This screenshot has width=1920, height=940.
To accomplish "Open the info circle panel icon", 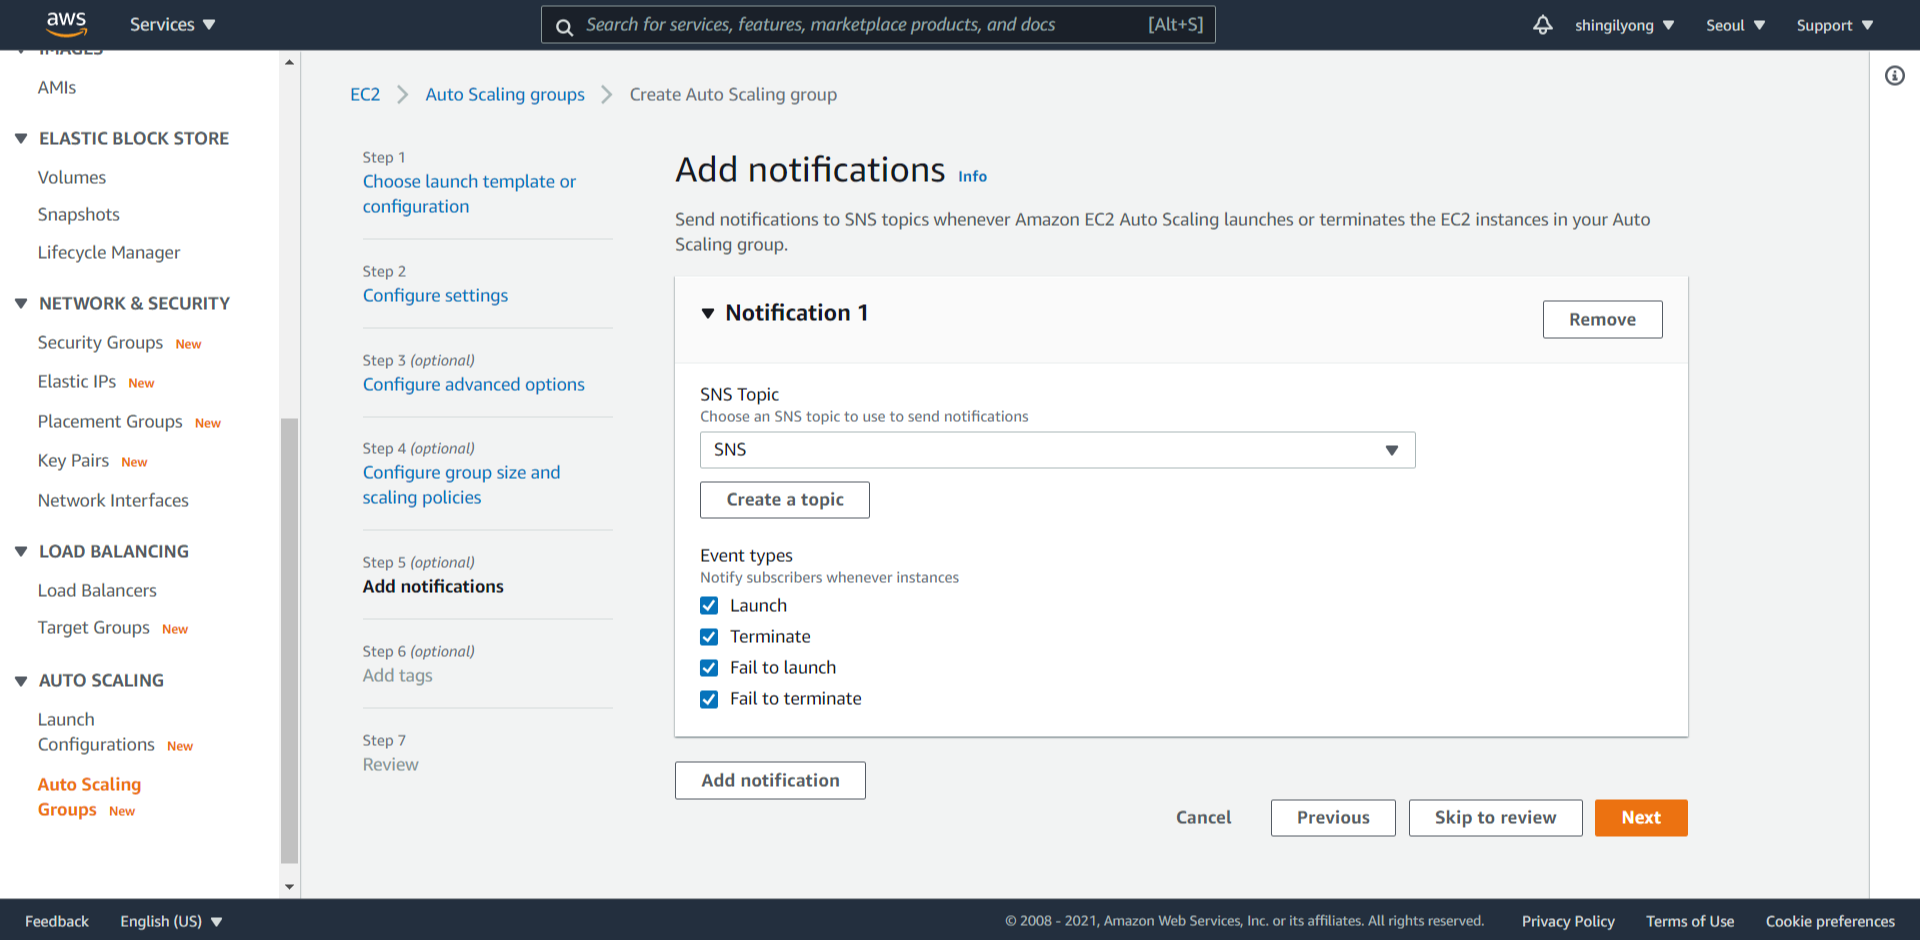I will (1894, 76).
